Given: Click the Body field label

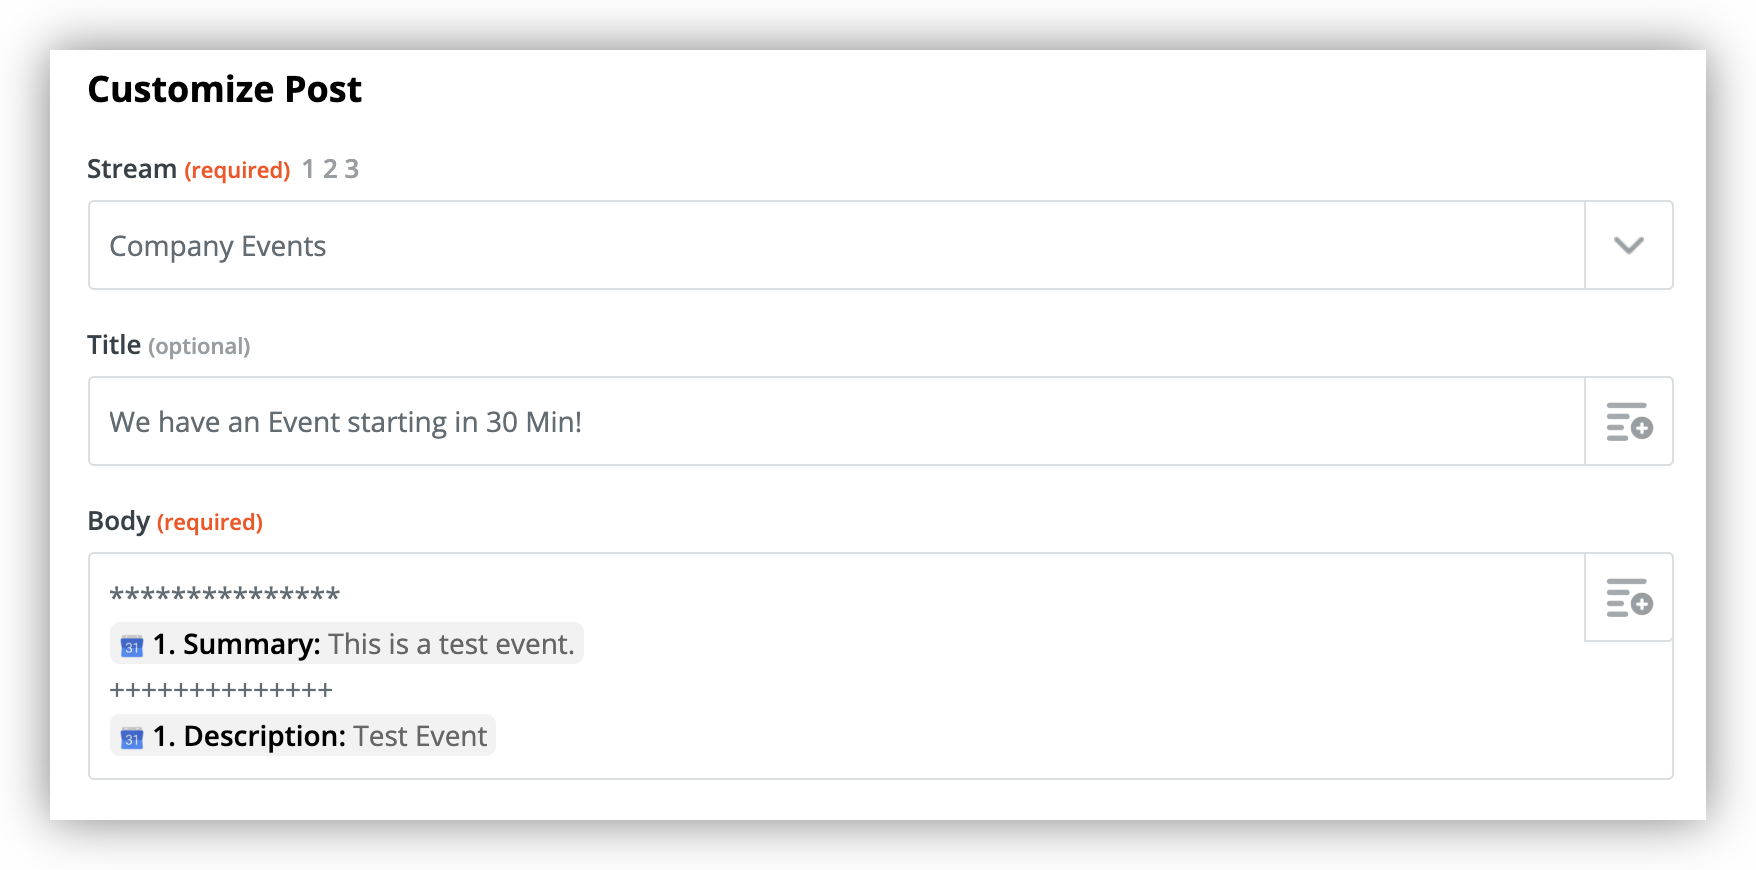Looking at the screenshot, I should [119, 521].
